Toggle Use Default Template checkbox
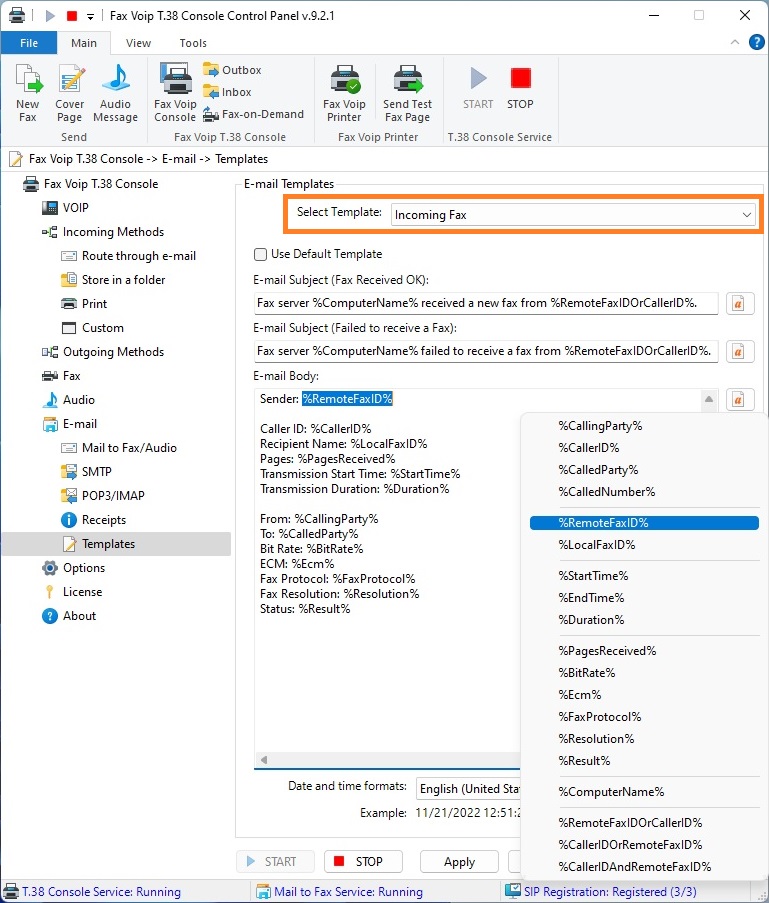This screenshot has width=769, height=903. coord(260,254)
